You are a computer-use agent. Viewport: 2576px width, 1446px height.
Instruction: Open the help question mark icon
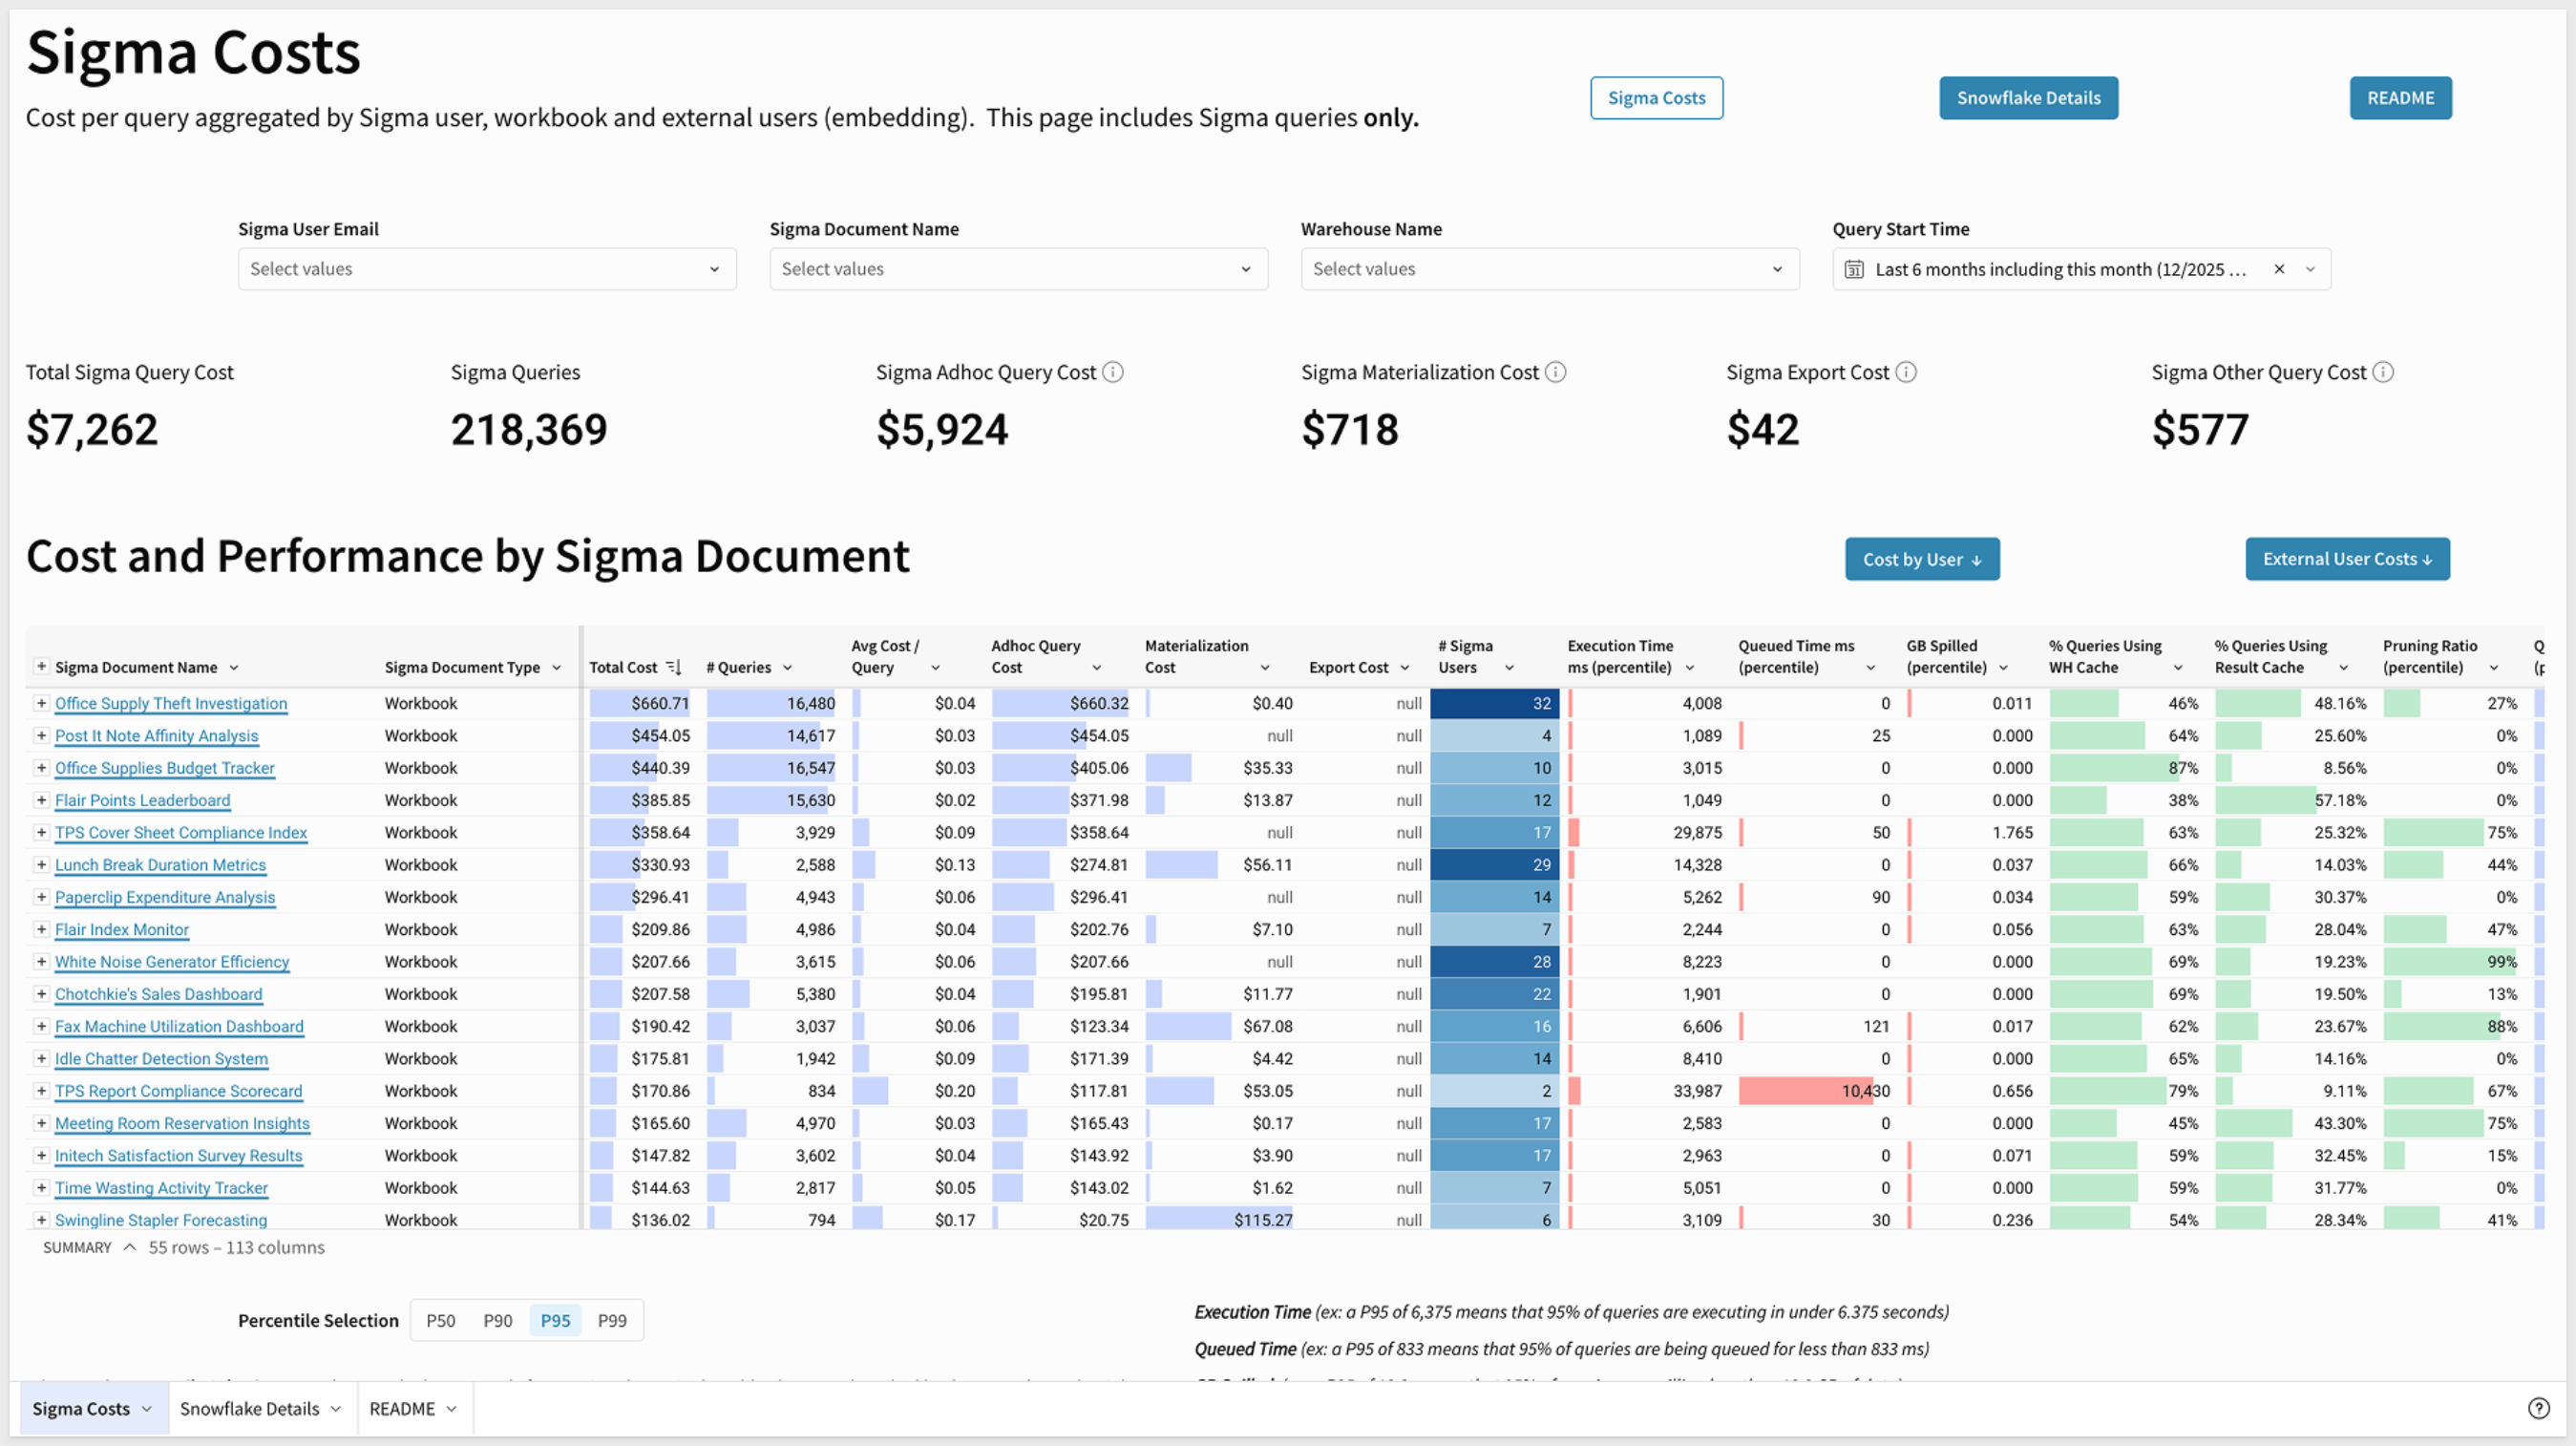(2538, 1408)
